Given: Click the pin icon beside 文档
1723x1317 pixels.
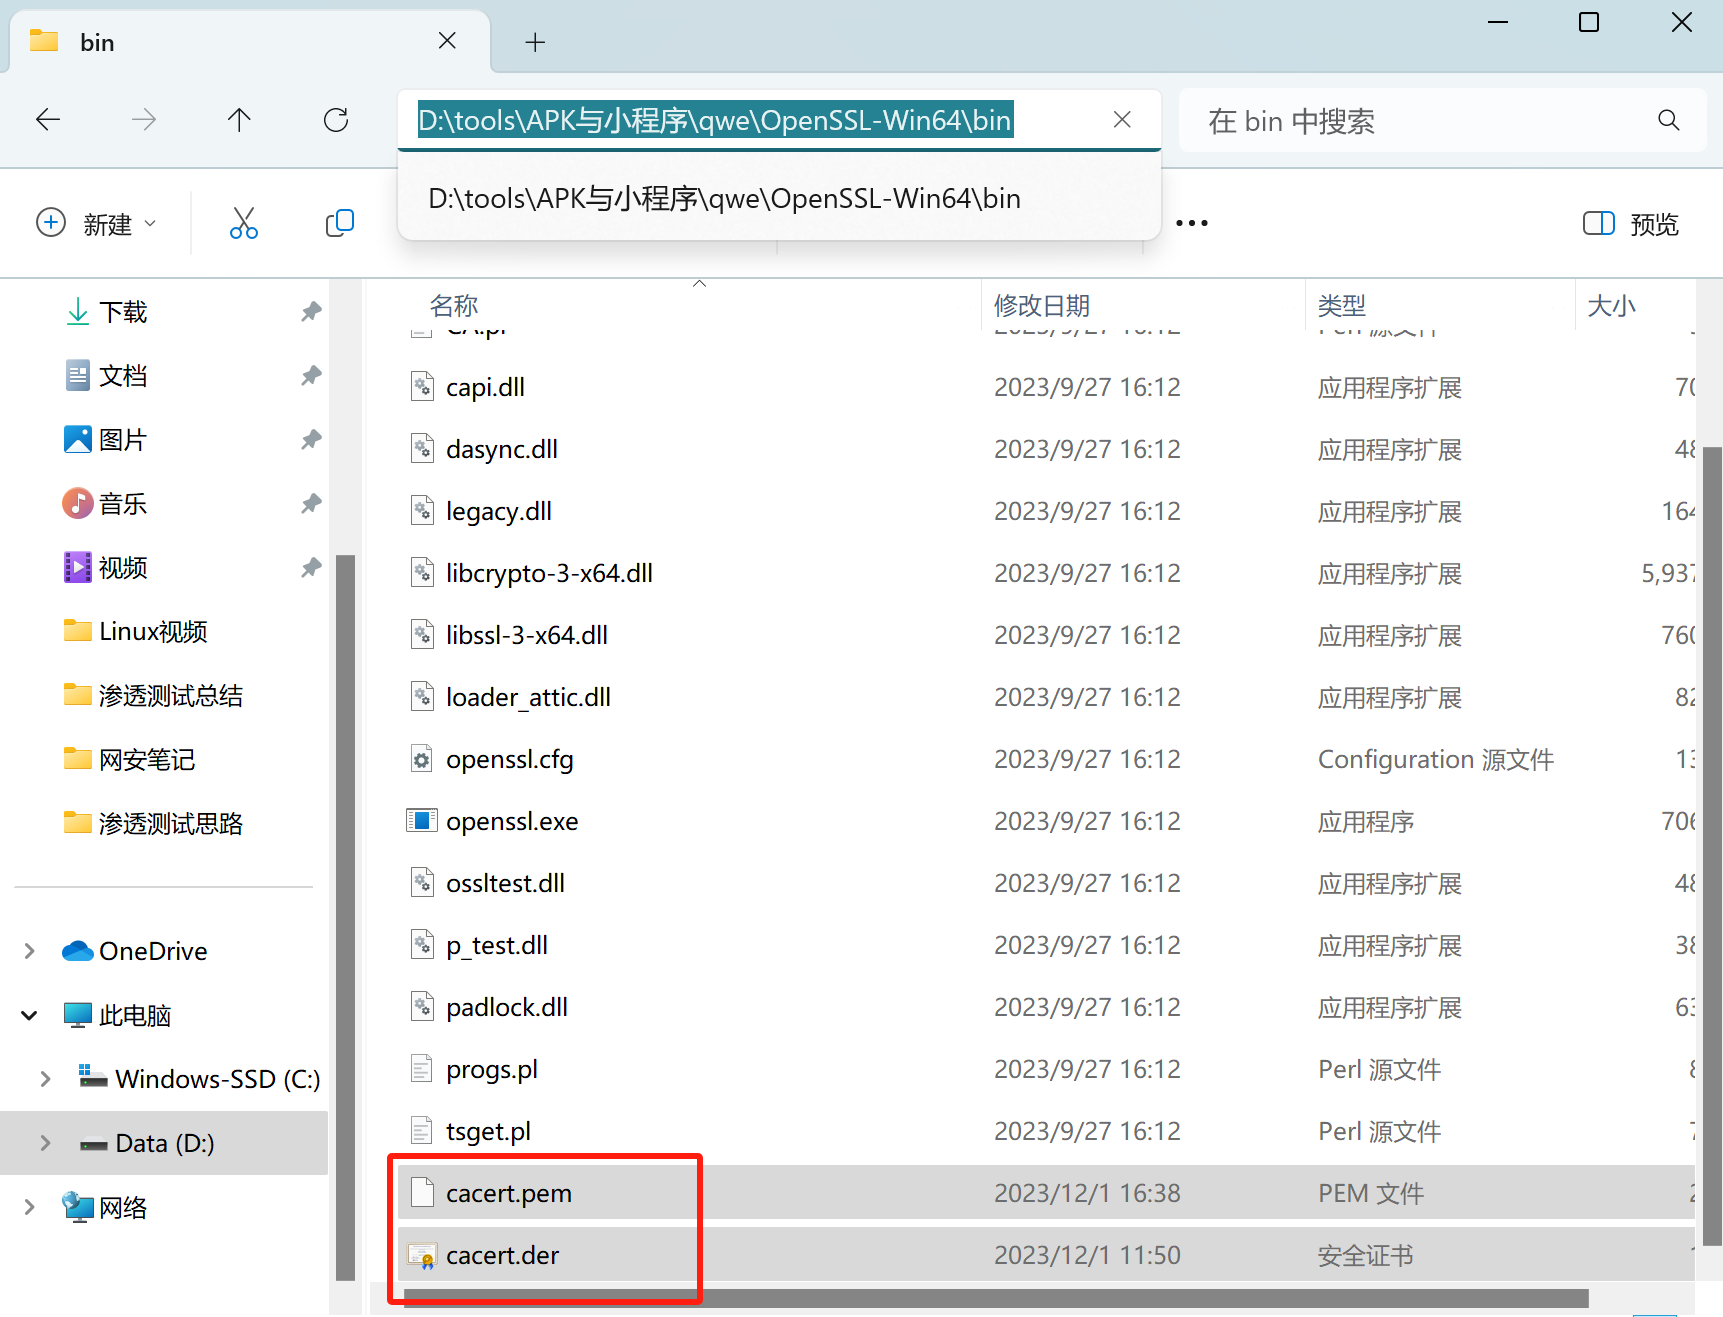Looking at the screenshot, I should tap(311, 376).
